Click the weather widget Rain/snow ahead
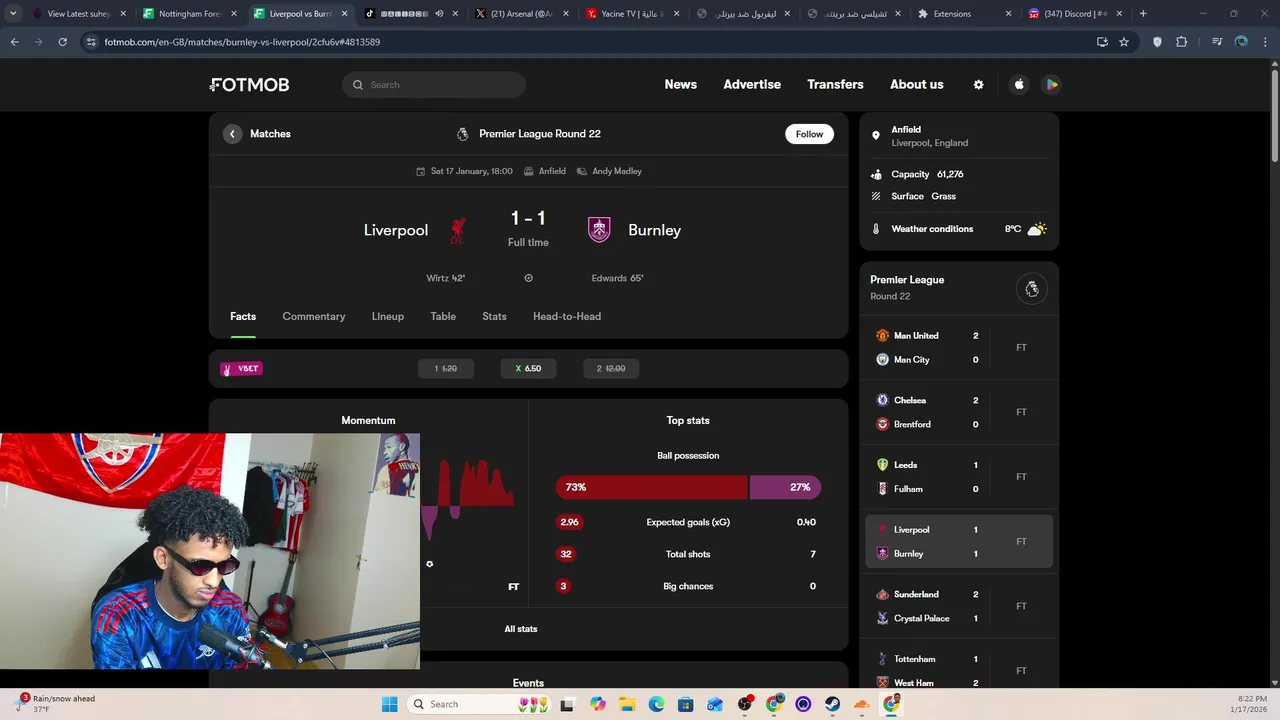The width and height of the screenshot is (1280, 720). 56,704
